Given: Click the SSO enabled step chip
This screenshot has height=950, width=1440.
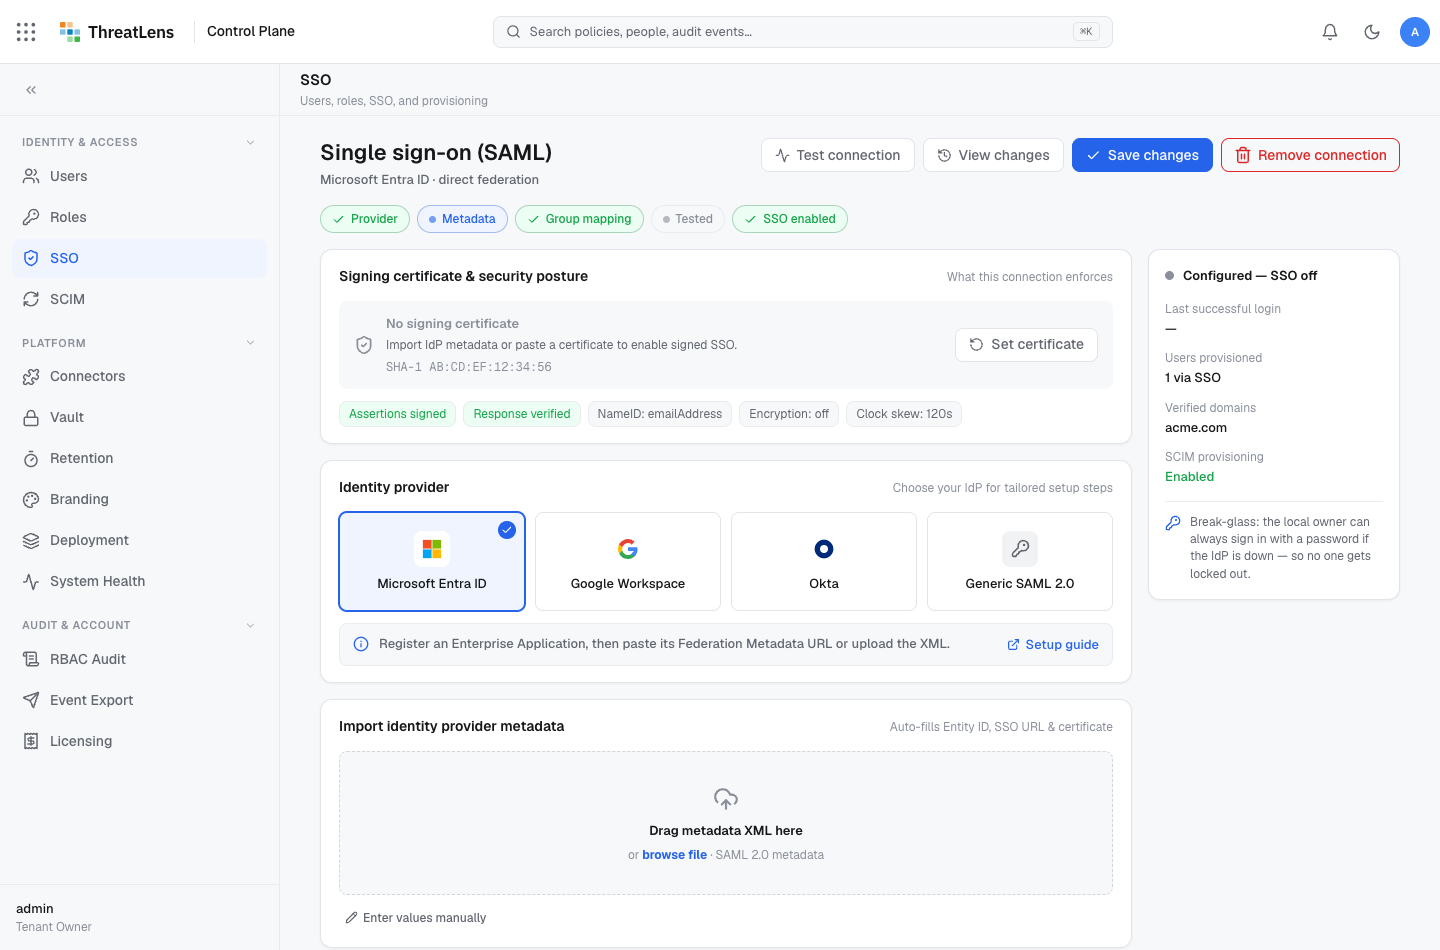Looking at the screenshot, I should pos(790,219).
